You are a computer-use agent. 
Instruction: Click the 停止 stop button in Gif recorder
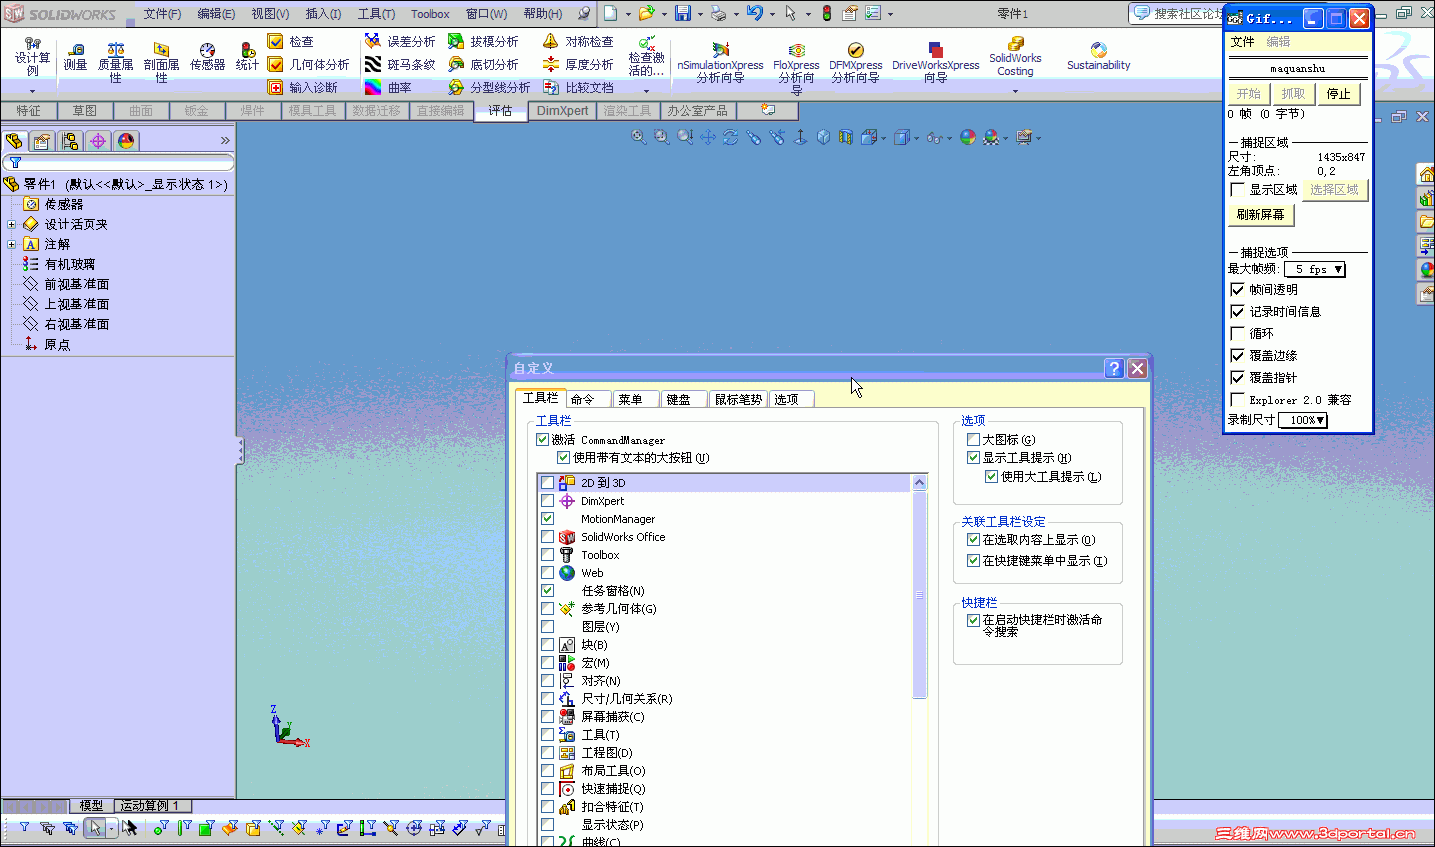(x=1338, y=94)
